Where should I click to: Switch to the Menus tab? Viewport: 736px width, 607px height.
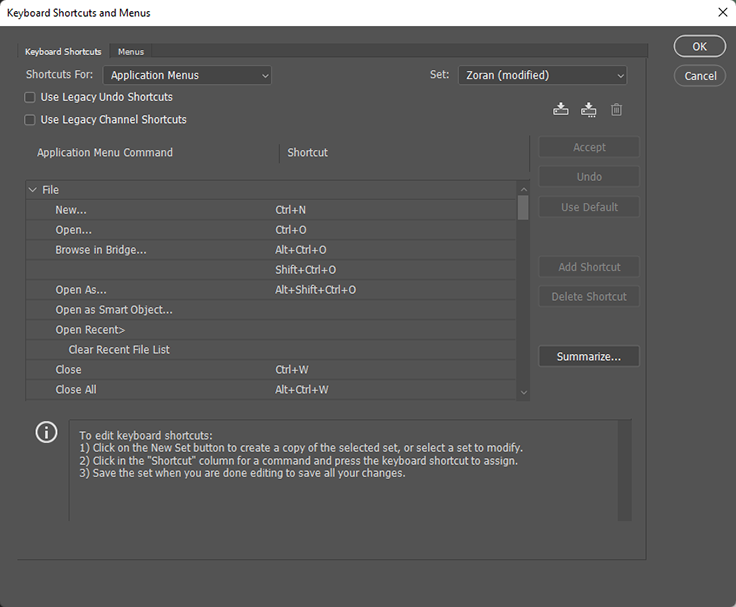130,51
